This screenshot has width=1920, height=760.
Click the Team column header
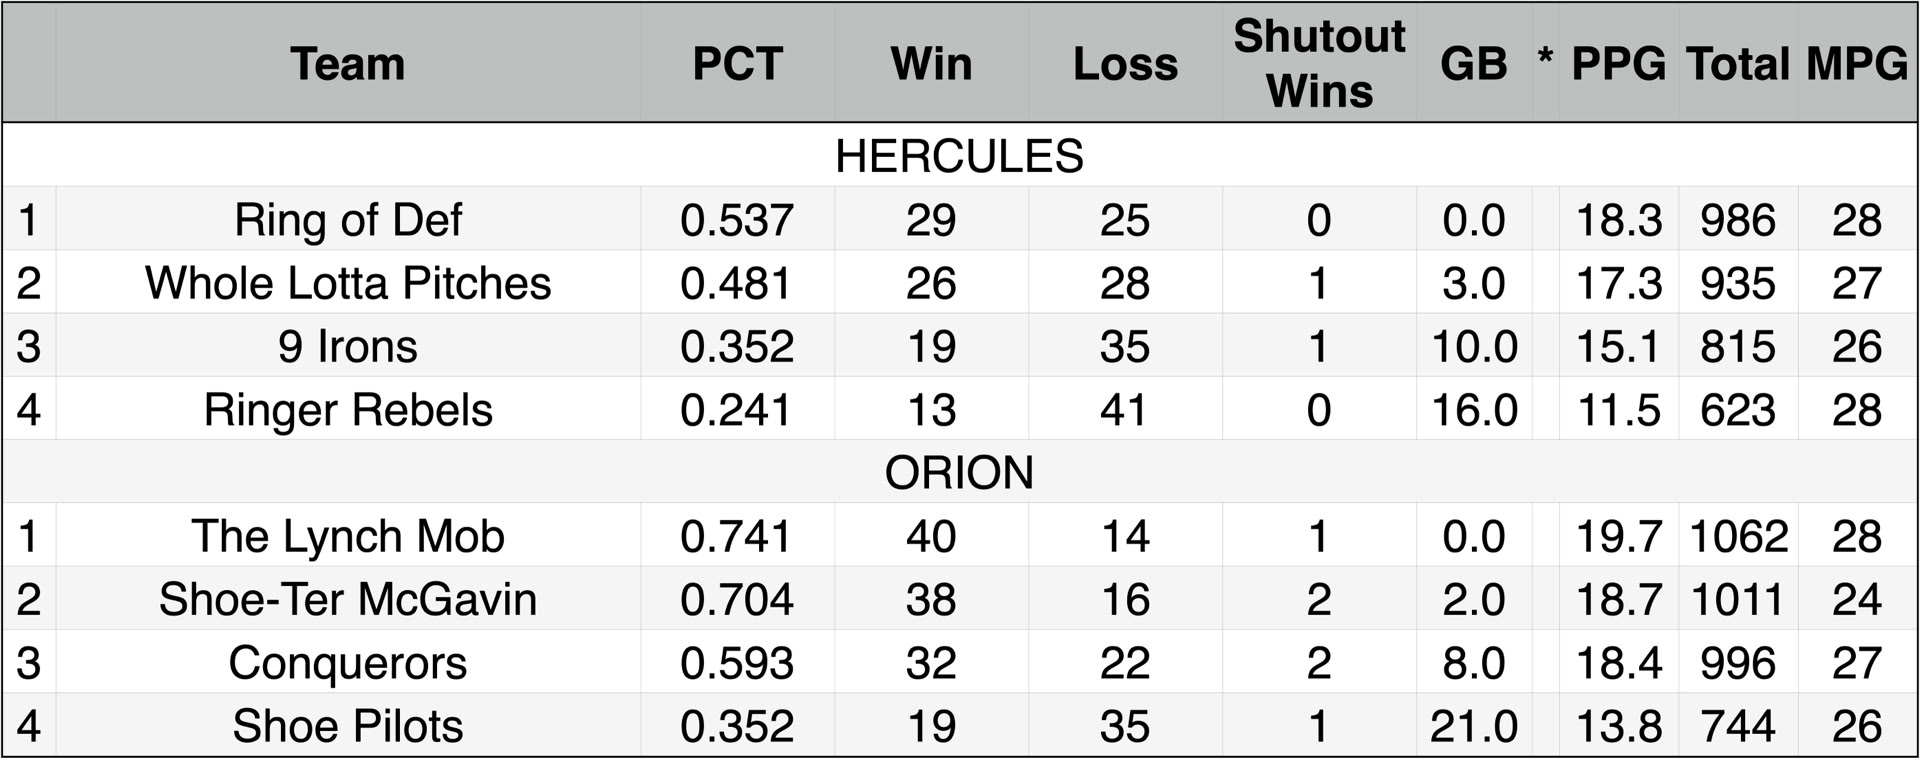point(347,64)
